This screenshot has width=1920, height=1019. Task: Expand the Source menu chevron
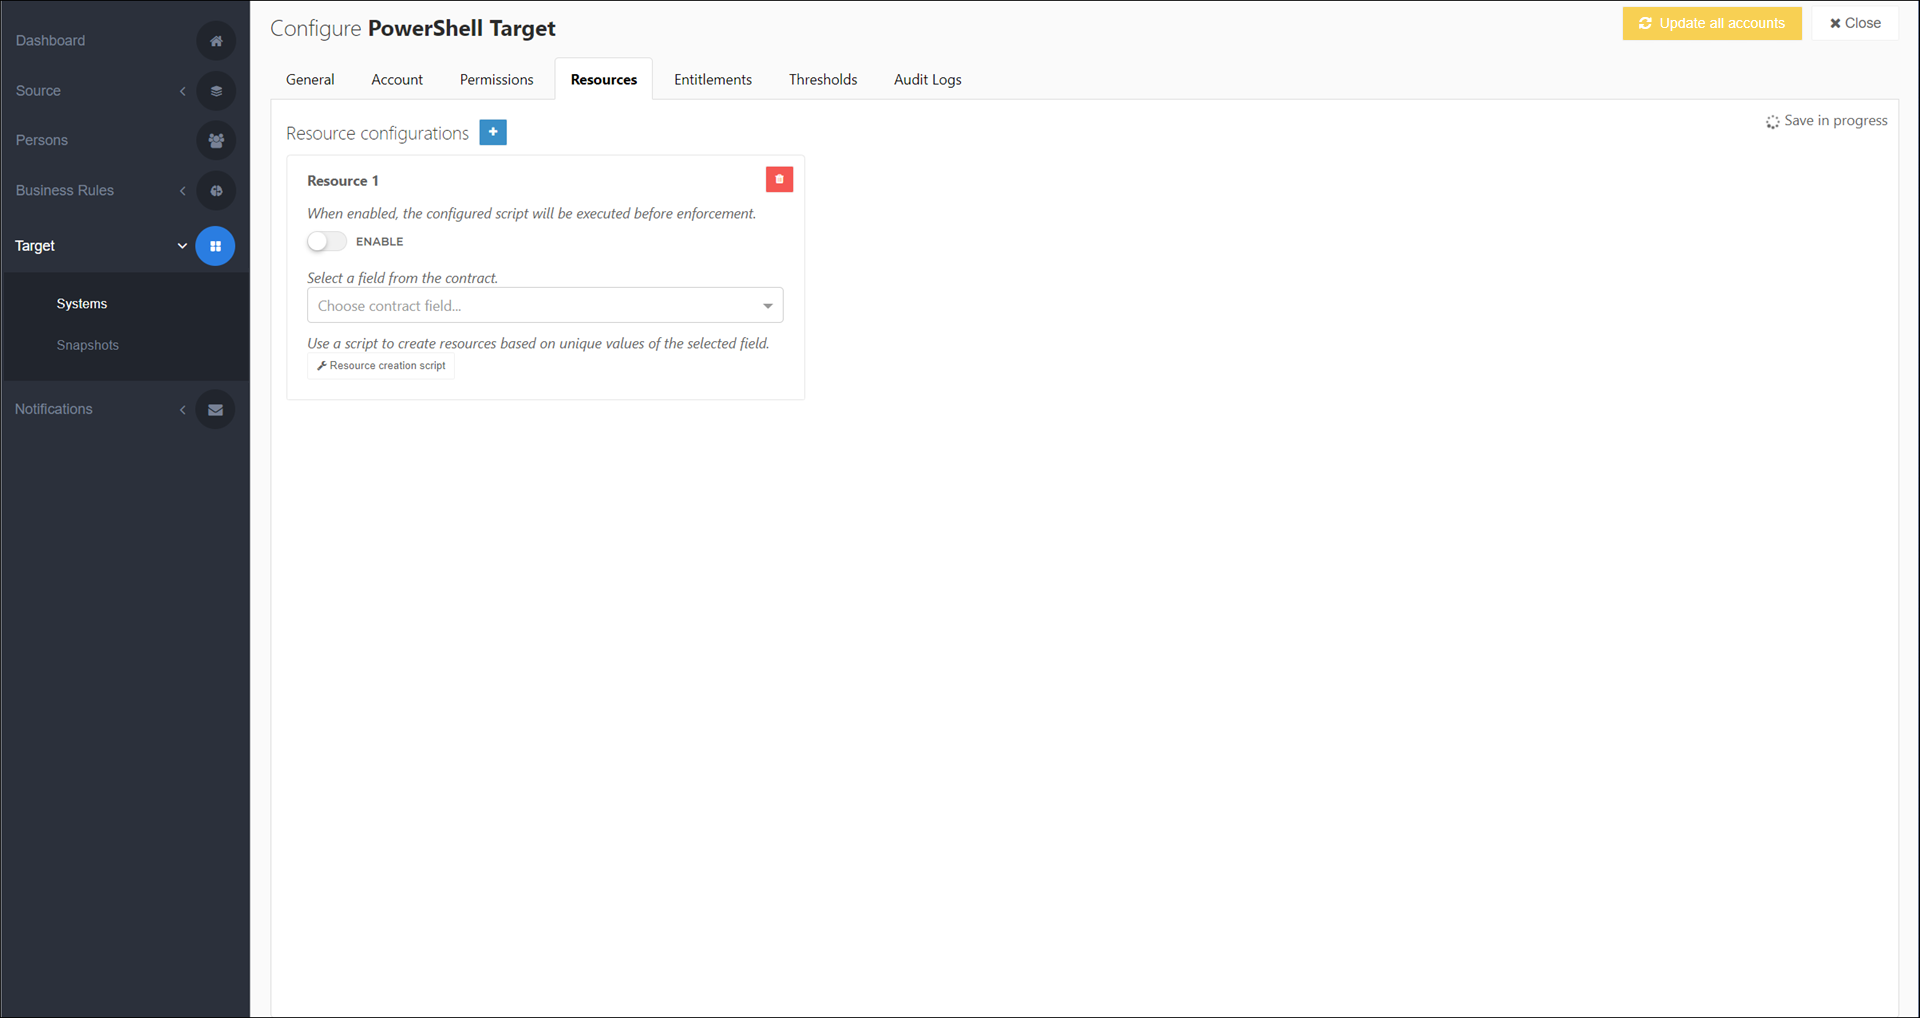(x=183, y=91)
